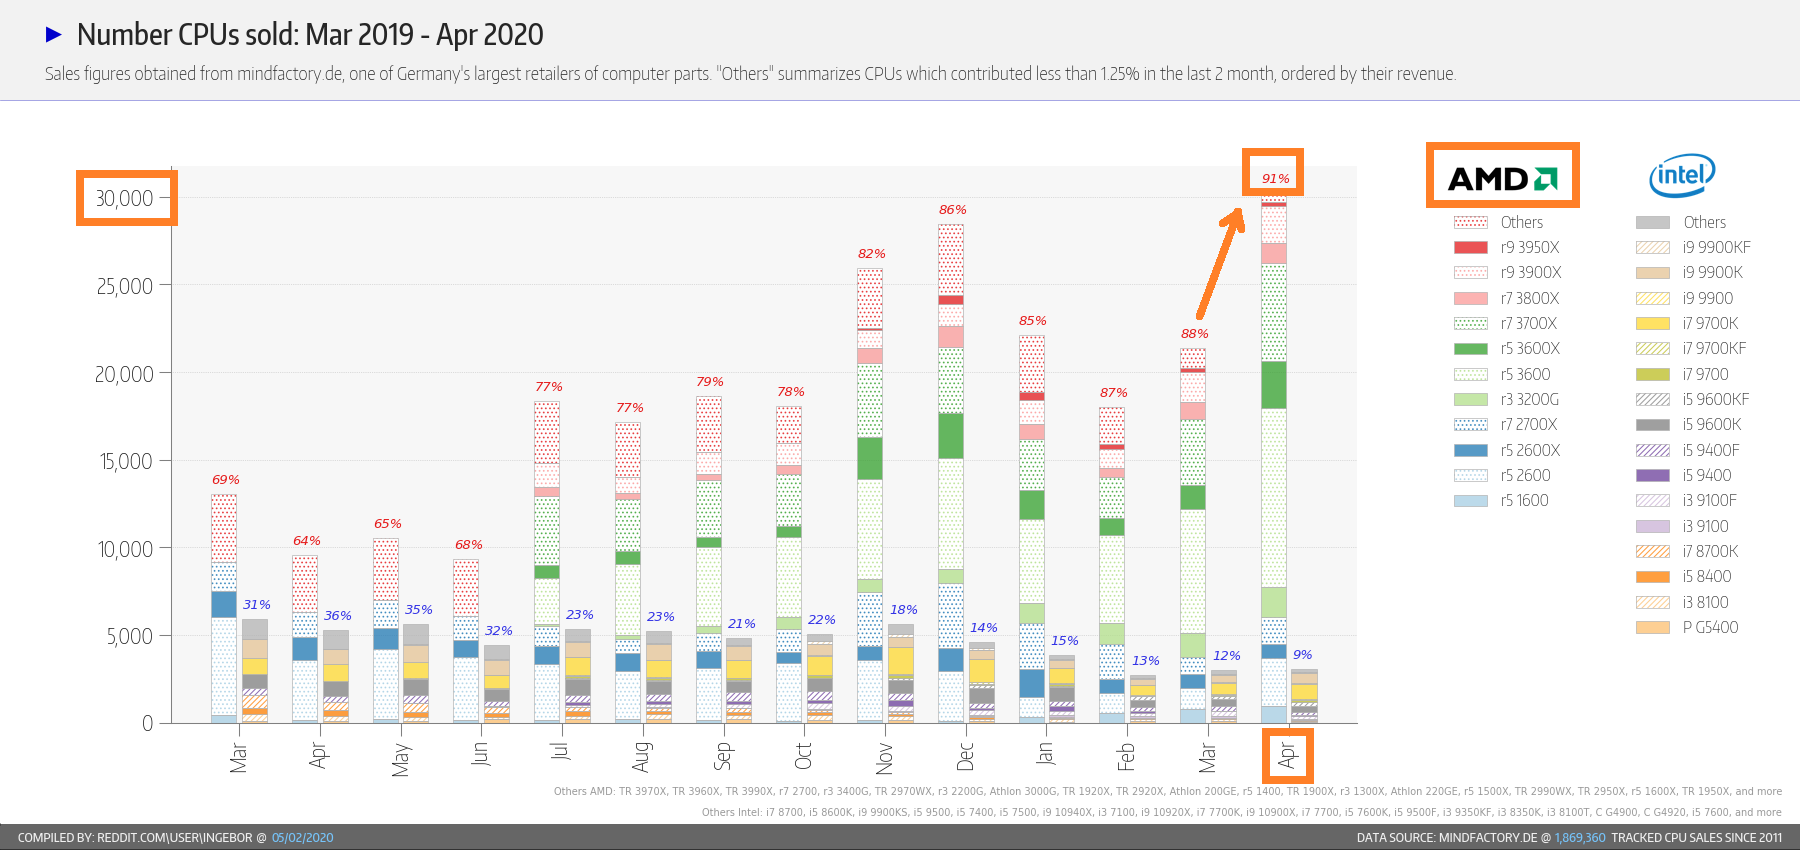The width and height of the screenshot is (1800, 850).
Task: Click the 'i7 9700KF' legend label
Action: 1714,349
